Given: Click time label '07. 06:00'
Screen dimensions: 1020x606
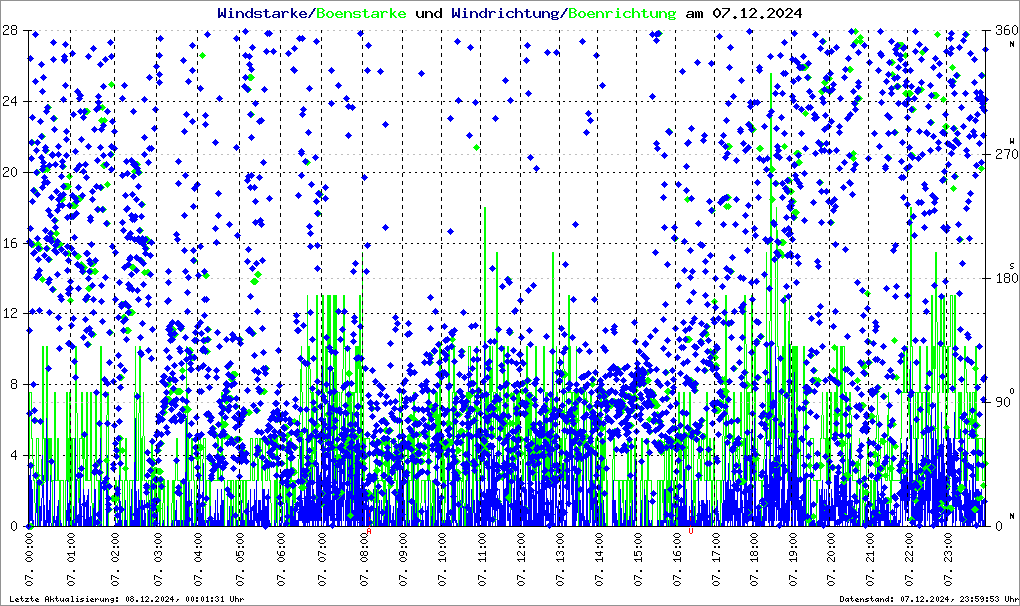Looking at the screenshot, I should [x=280, y=559].
